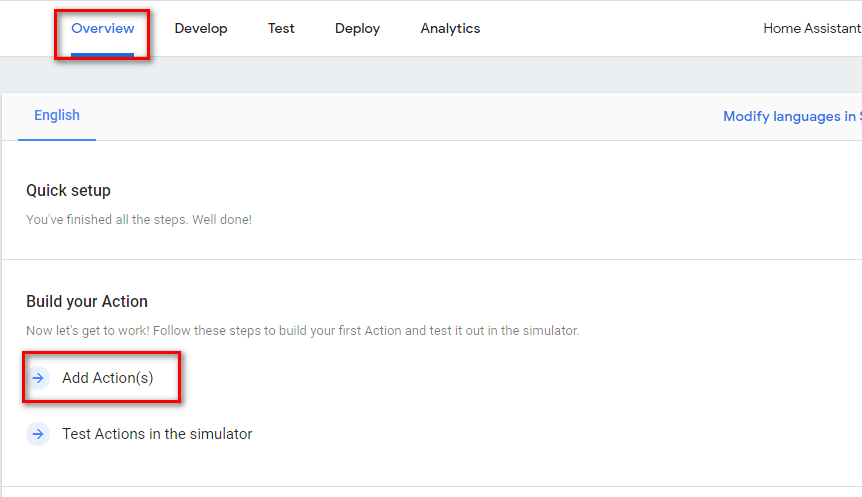Click the Home Assistant project name
The image size is (862, 497).
pos(811,28)
